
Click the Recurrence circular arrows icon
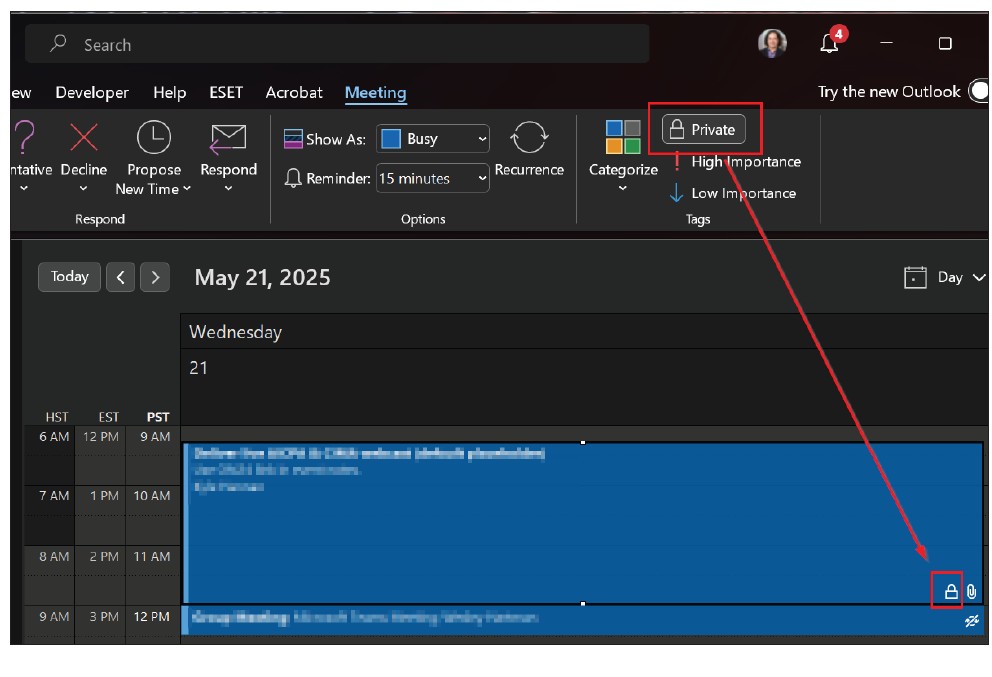point(528,138)
